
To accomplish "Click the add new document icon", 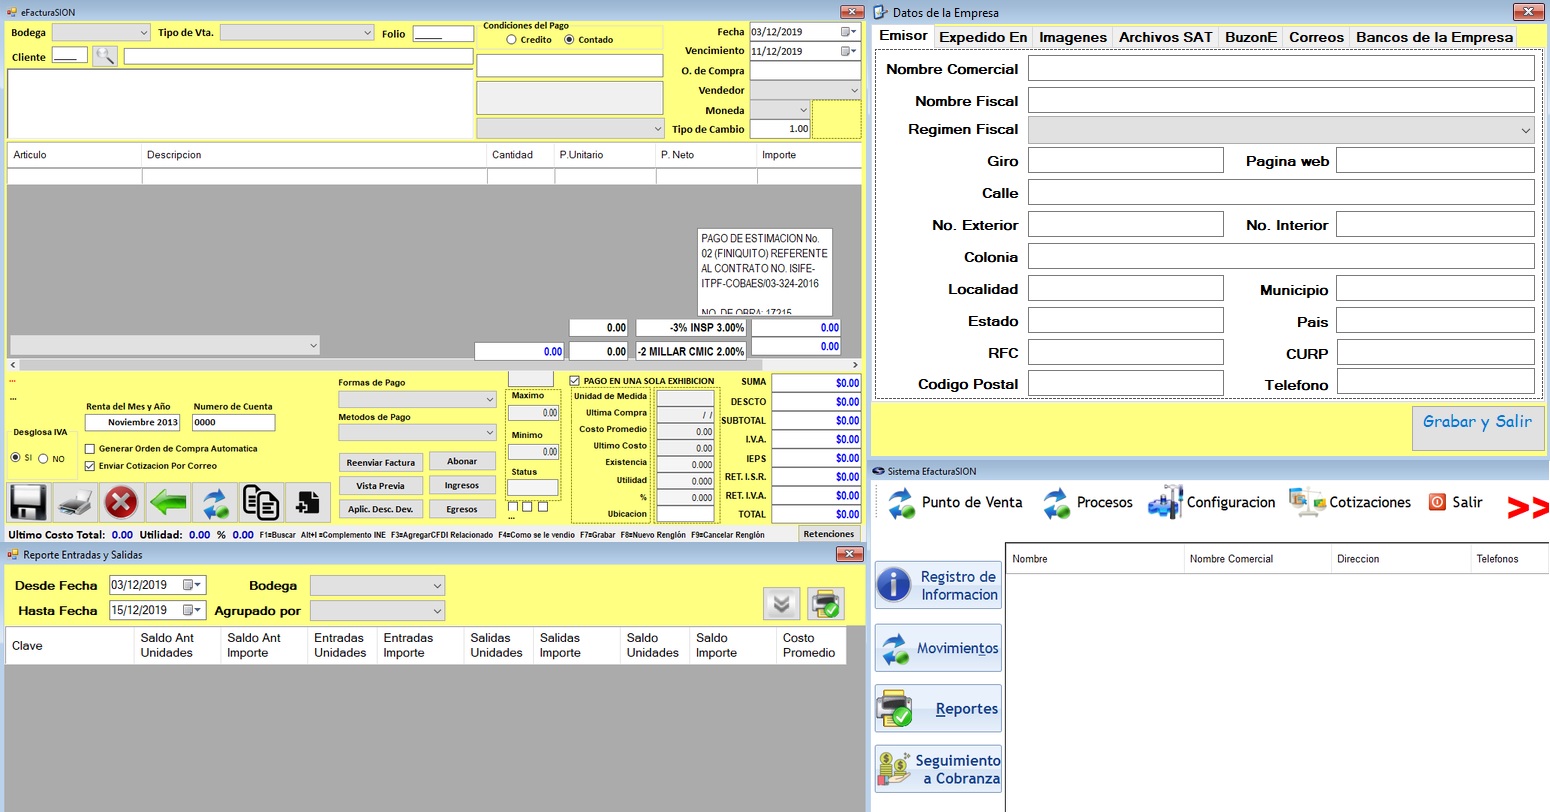I will (x=307, y=502).
